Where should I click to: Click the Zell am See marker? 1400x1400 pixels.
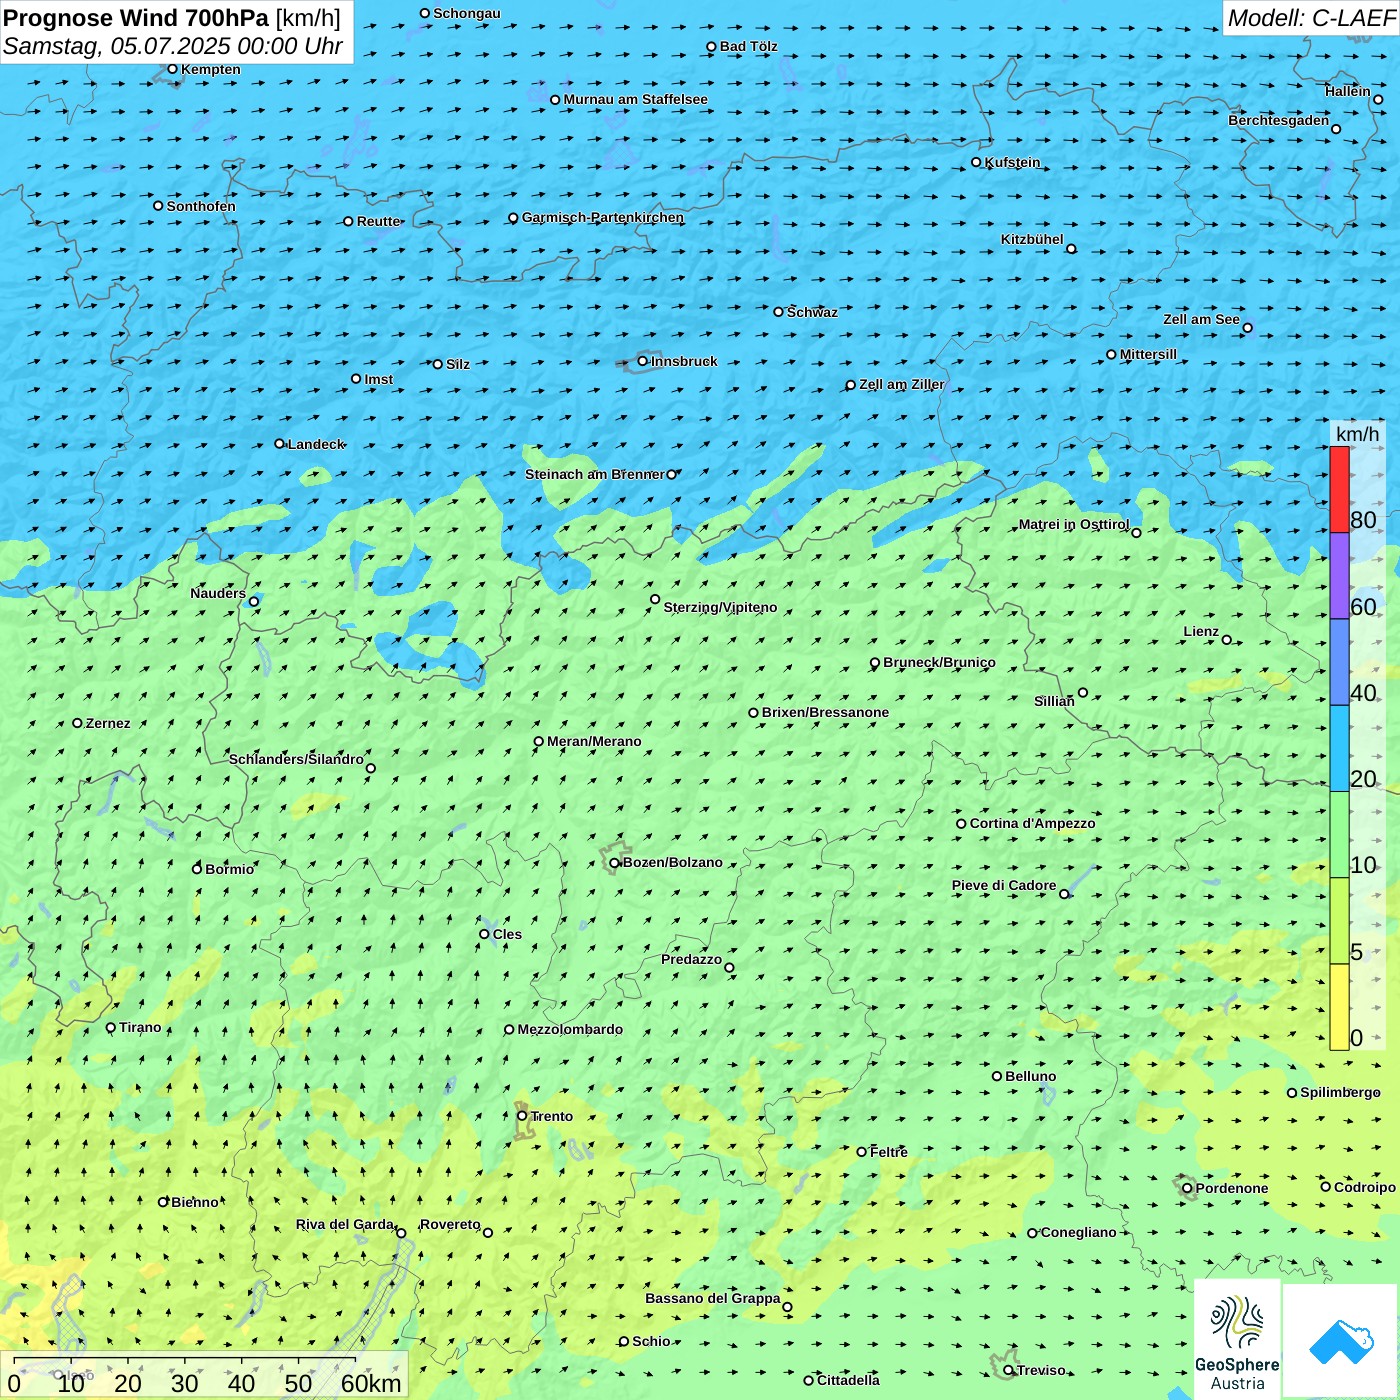[1247, 328]
